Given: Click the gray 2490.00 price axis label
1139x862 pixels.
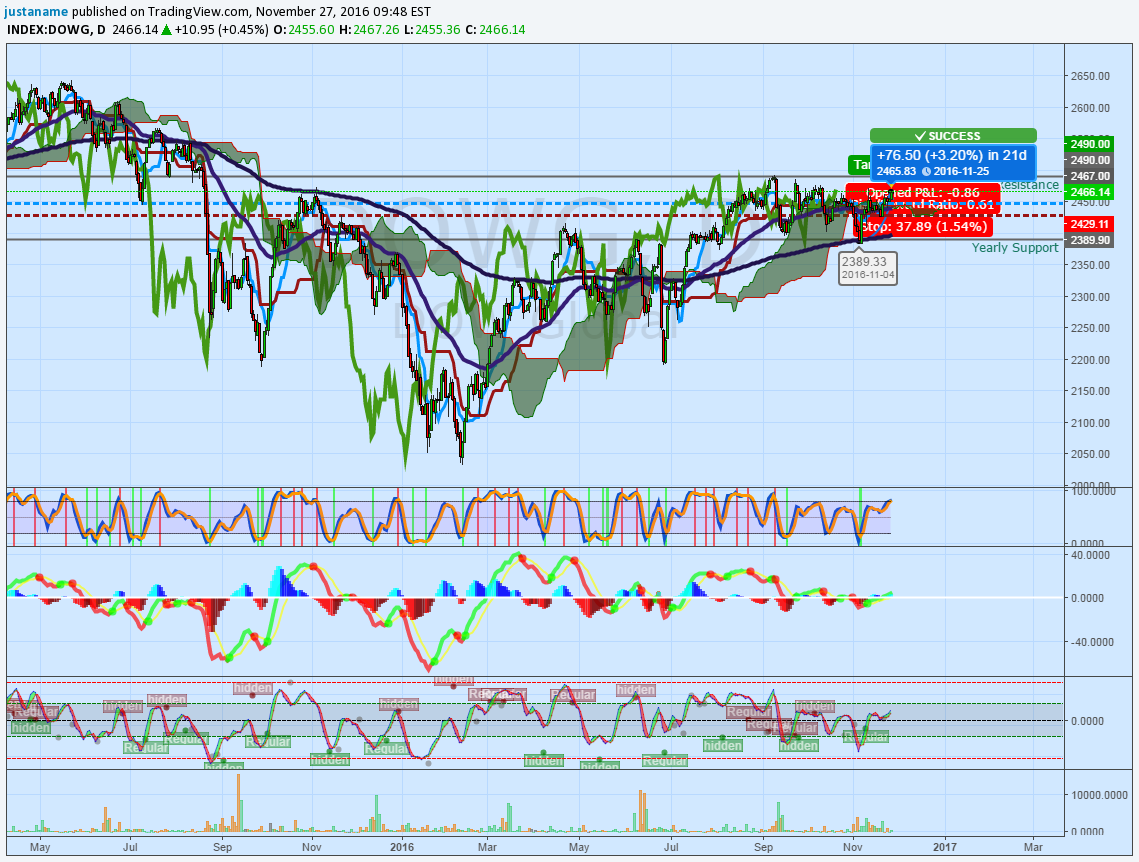Looking at the screenshot, I should (x=1088, y=160).
